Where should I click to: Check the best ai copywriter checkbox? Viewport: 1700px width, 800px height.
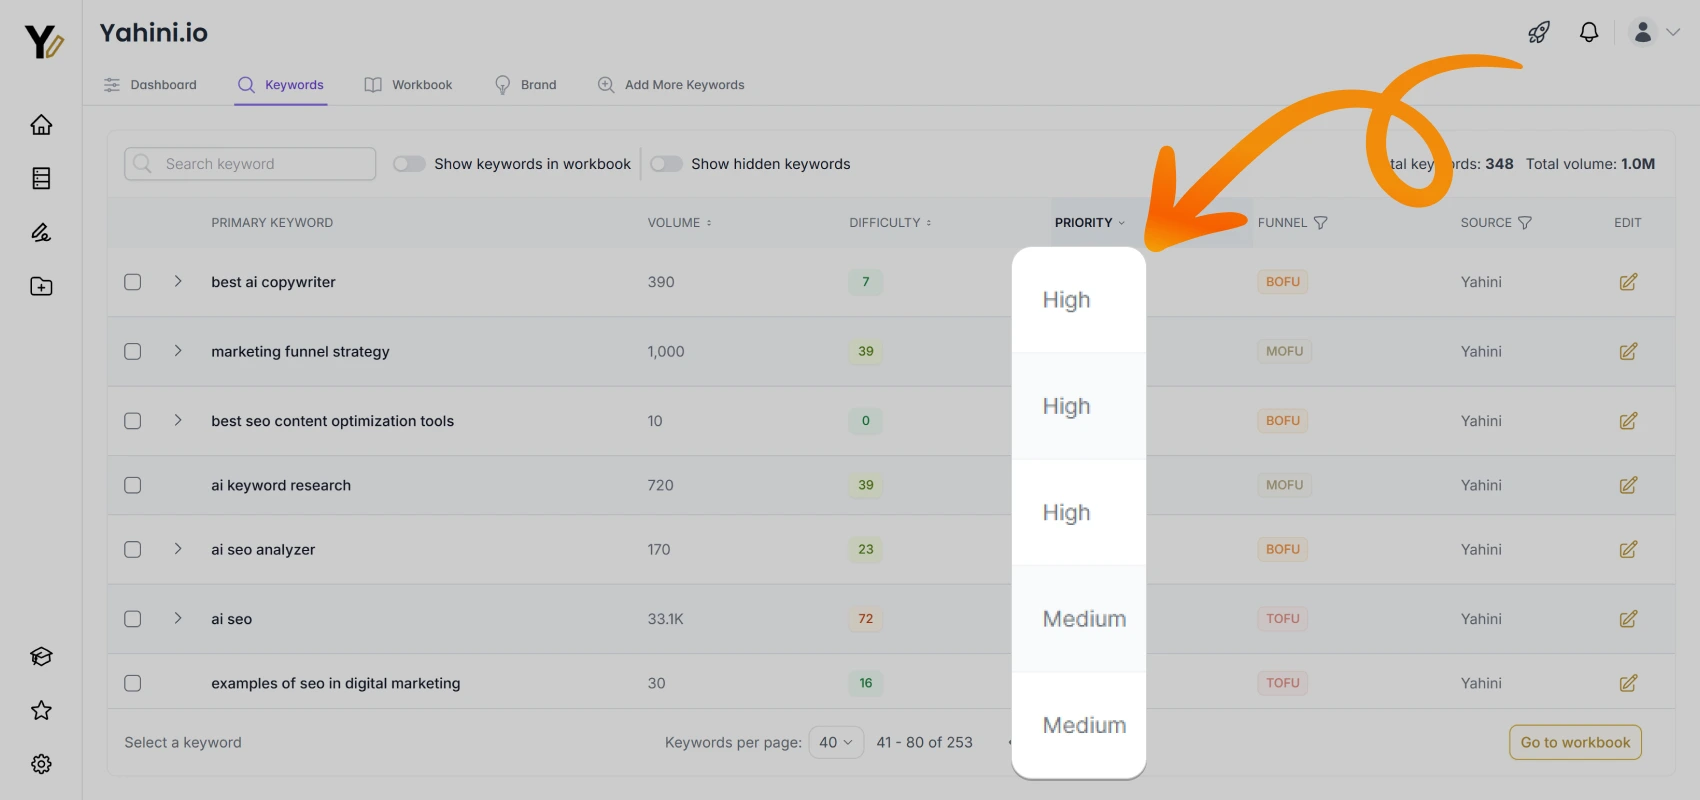[132, 282]
